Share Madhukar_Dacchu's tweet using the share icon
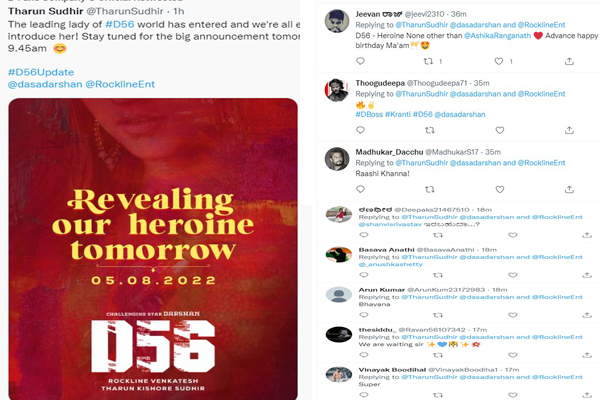Screen dimensions: 600x400 pos(569,189)
